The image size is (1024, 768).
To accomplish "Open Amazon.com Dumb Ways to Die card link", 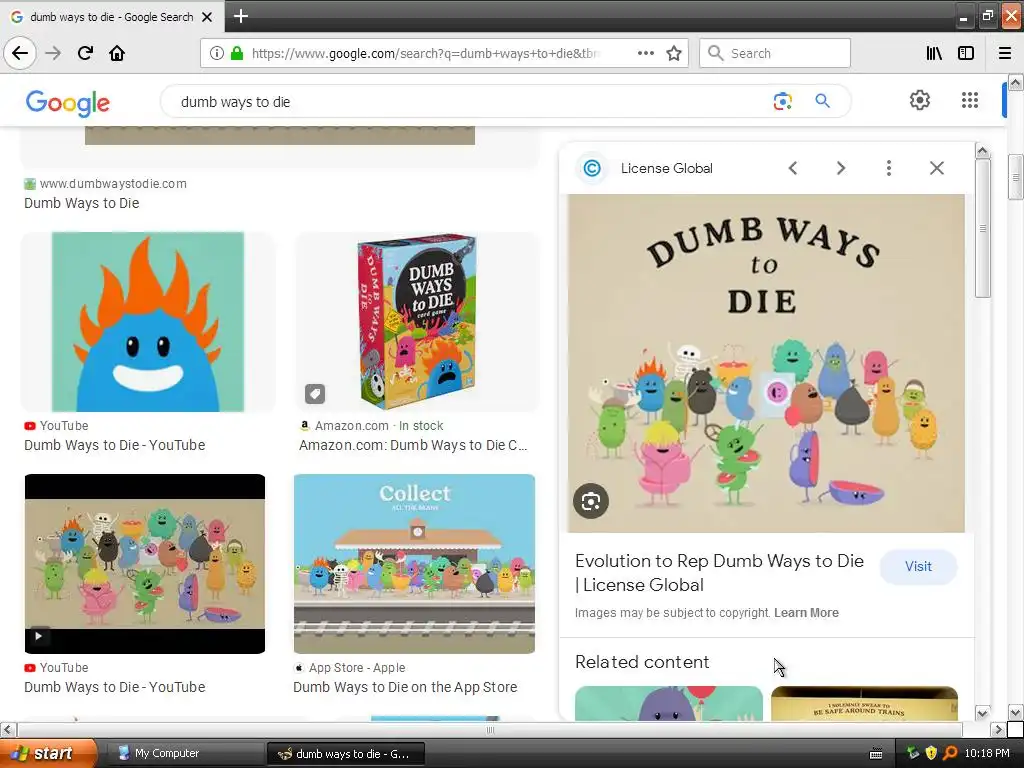I will (x=413, y=445).
